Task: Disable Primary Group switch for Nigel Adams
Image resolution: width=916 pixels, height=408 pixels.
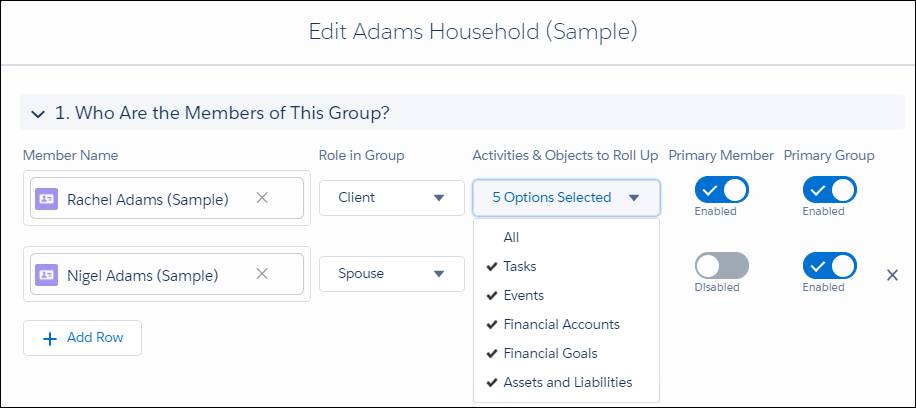Action: point(830,266)
